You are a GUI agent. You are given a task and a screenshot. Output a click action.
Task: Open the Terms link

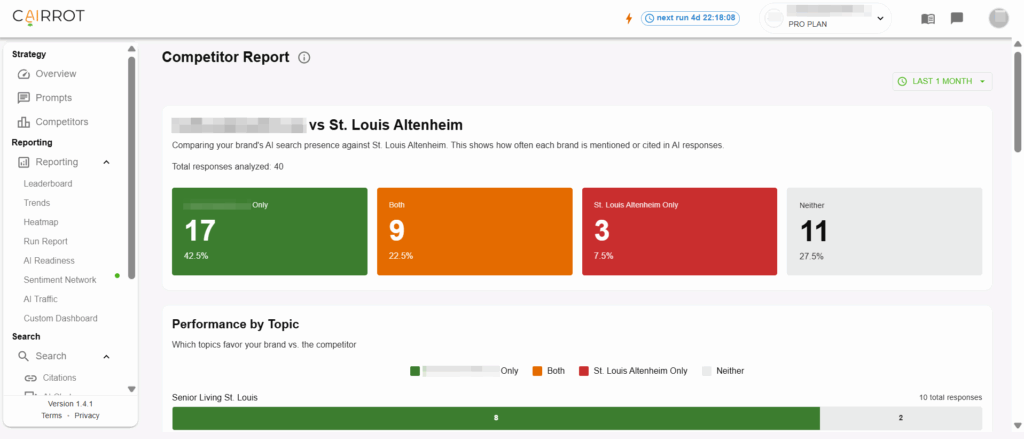click(x=52, y=415)
